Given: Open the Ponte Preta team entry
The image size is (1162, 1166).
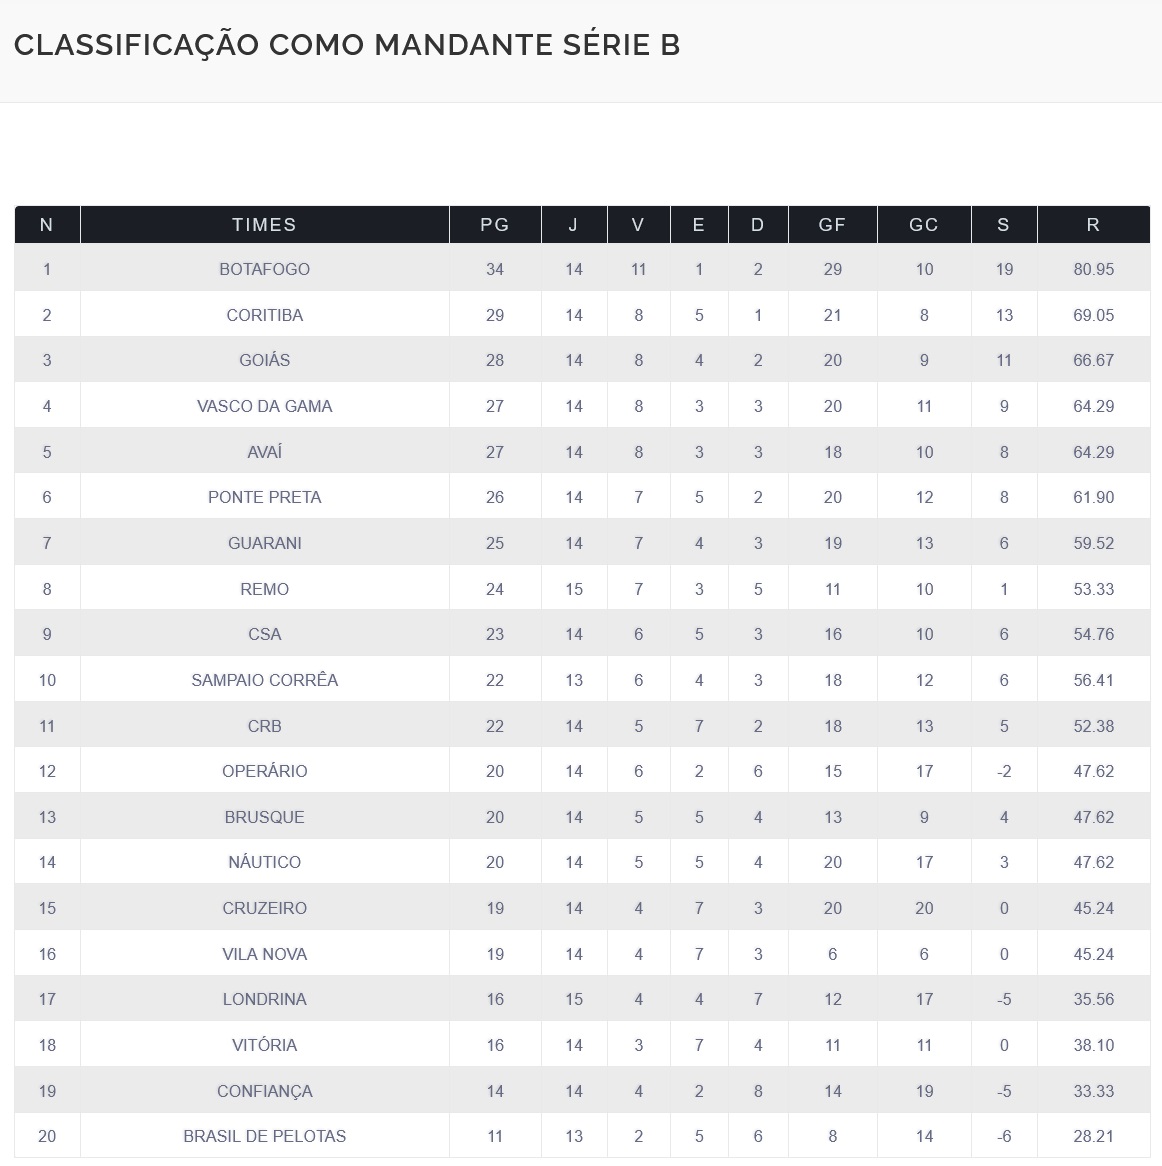Looking at the screenshot, I should [x=264, y=497].
